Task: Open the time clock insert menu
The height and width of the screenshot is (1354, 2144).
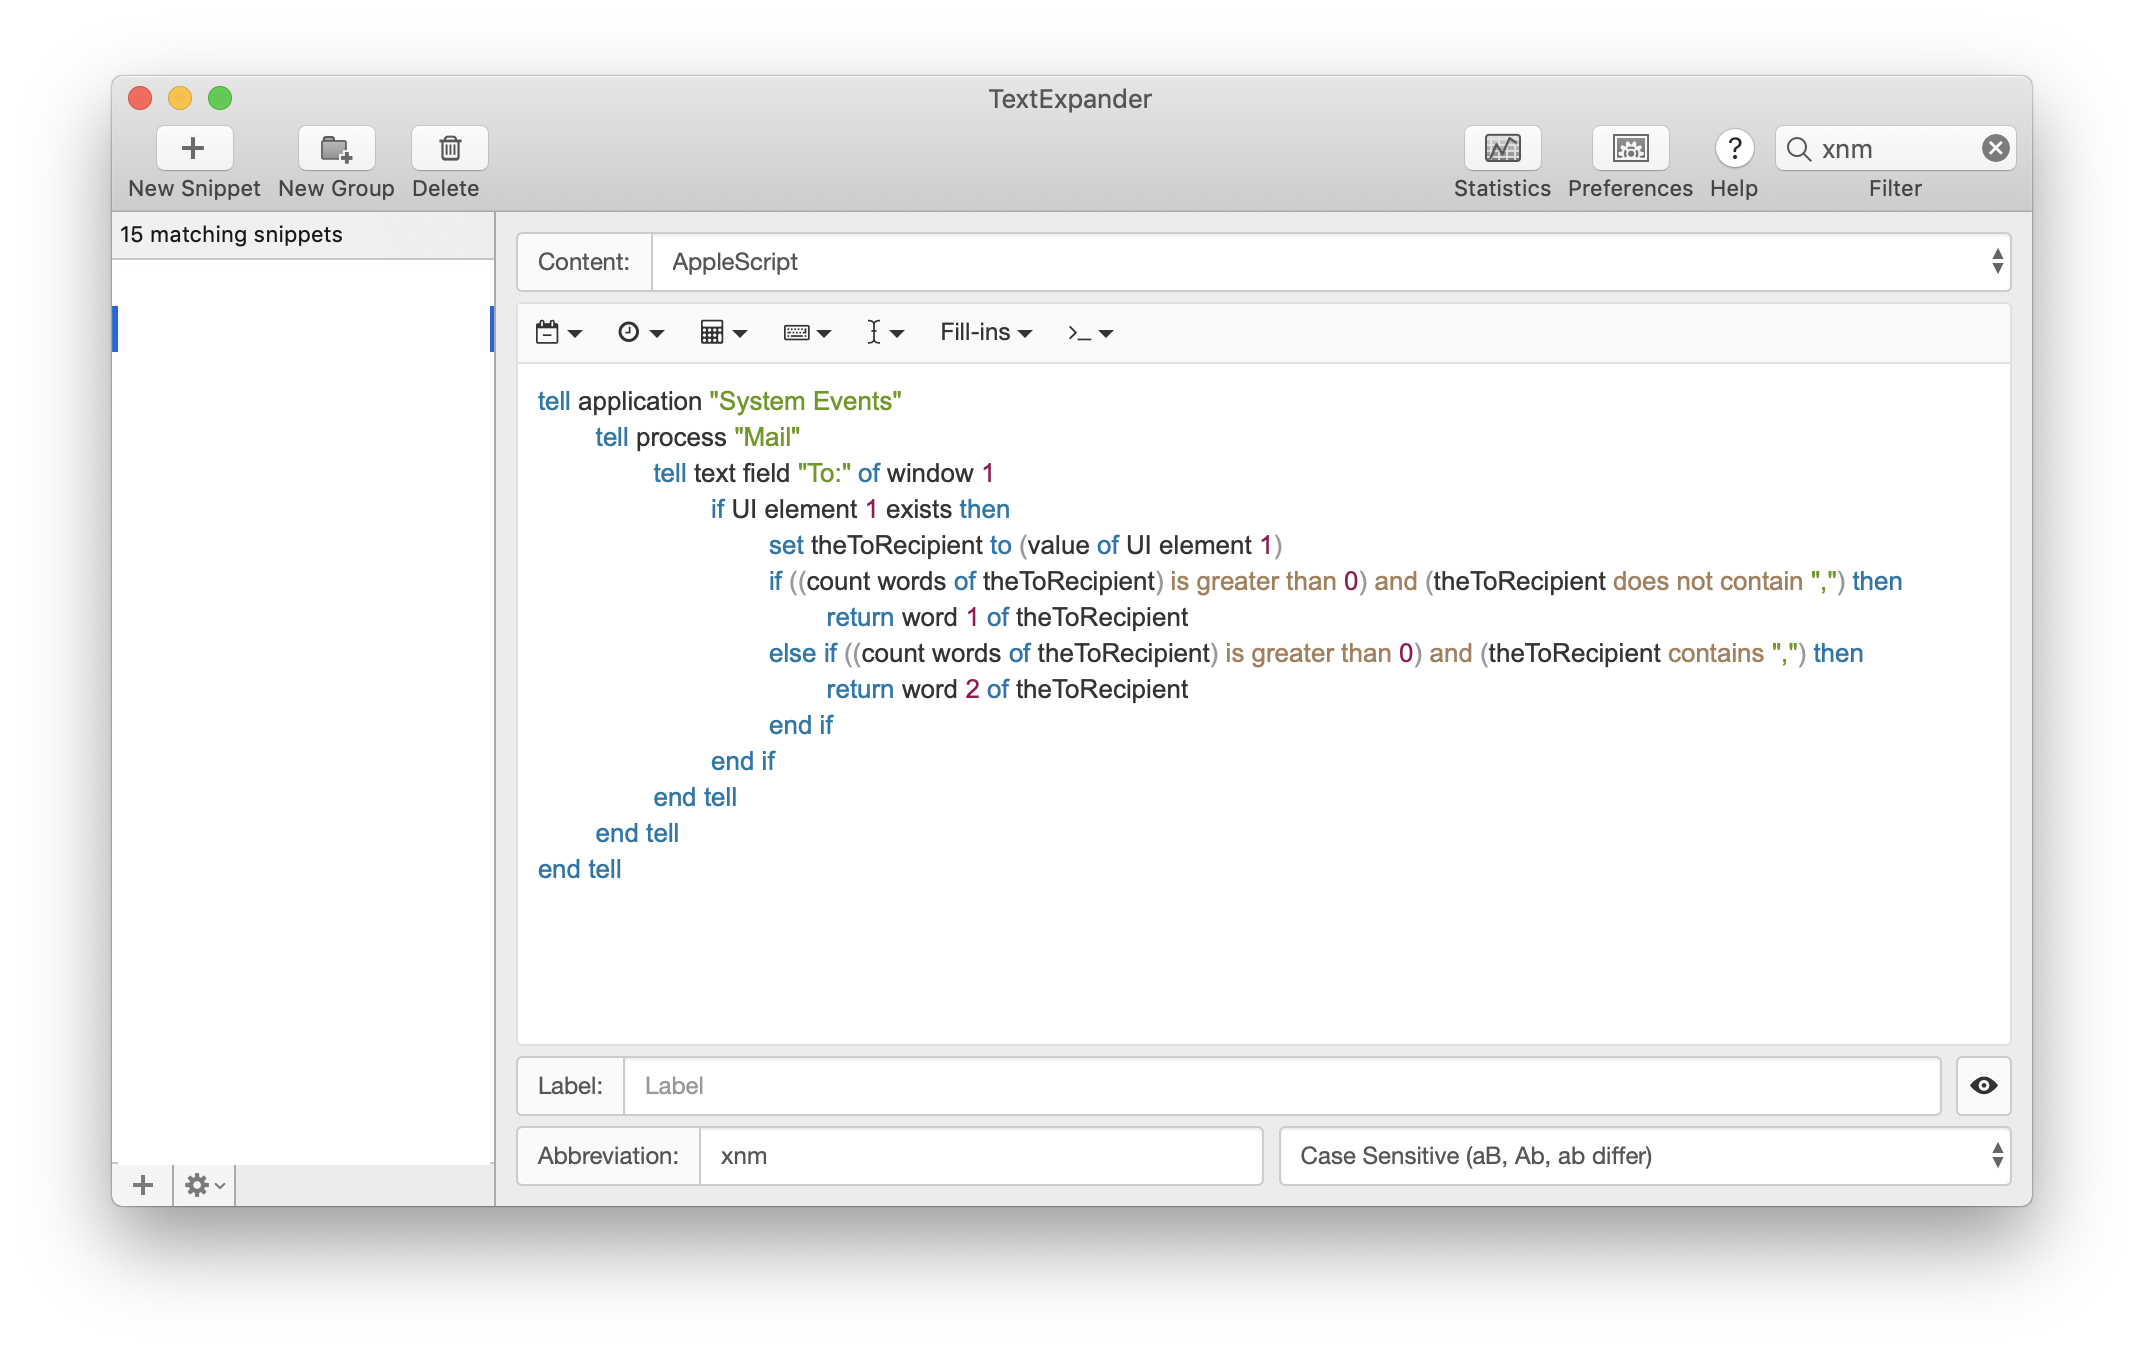Action: 640,332
